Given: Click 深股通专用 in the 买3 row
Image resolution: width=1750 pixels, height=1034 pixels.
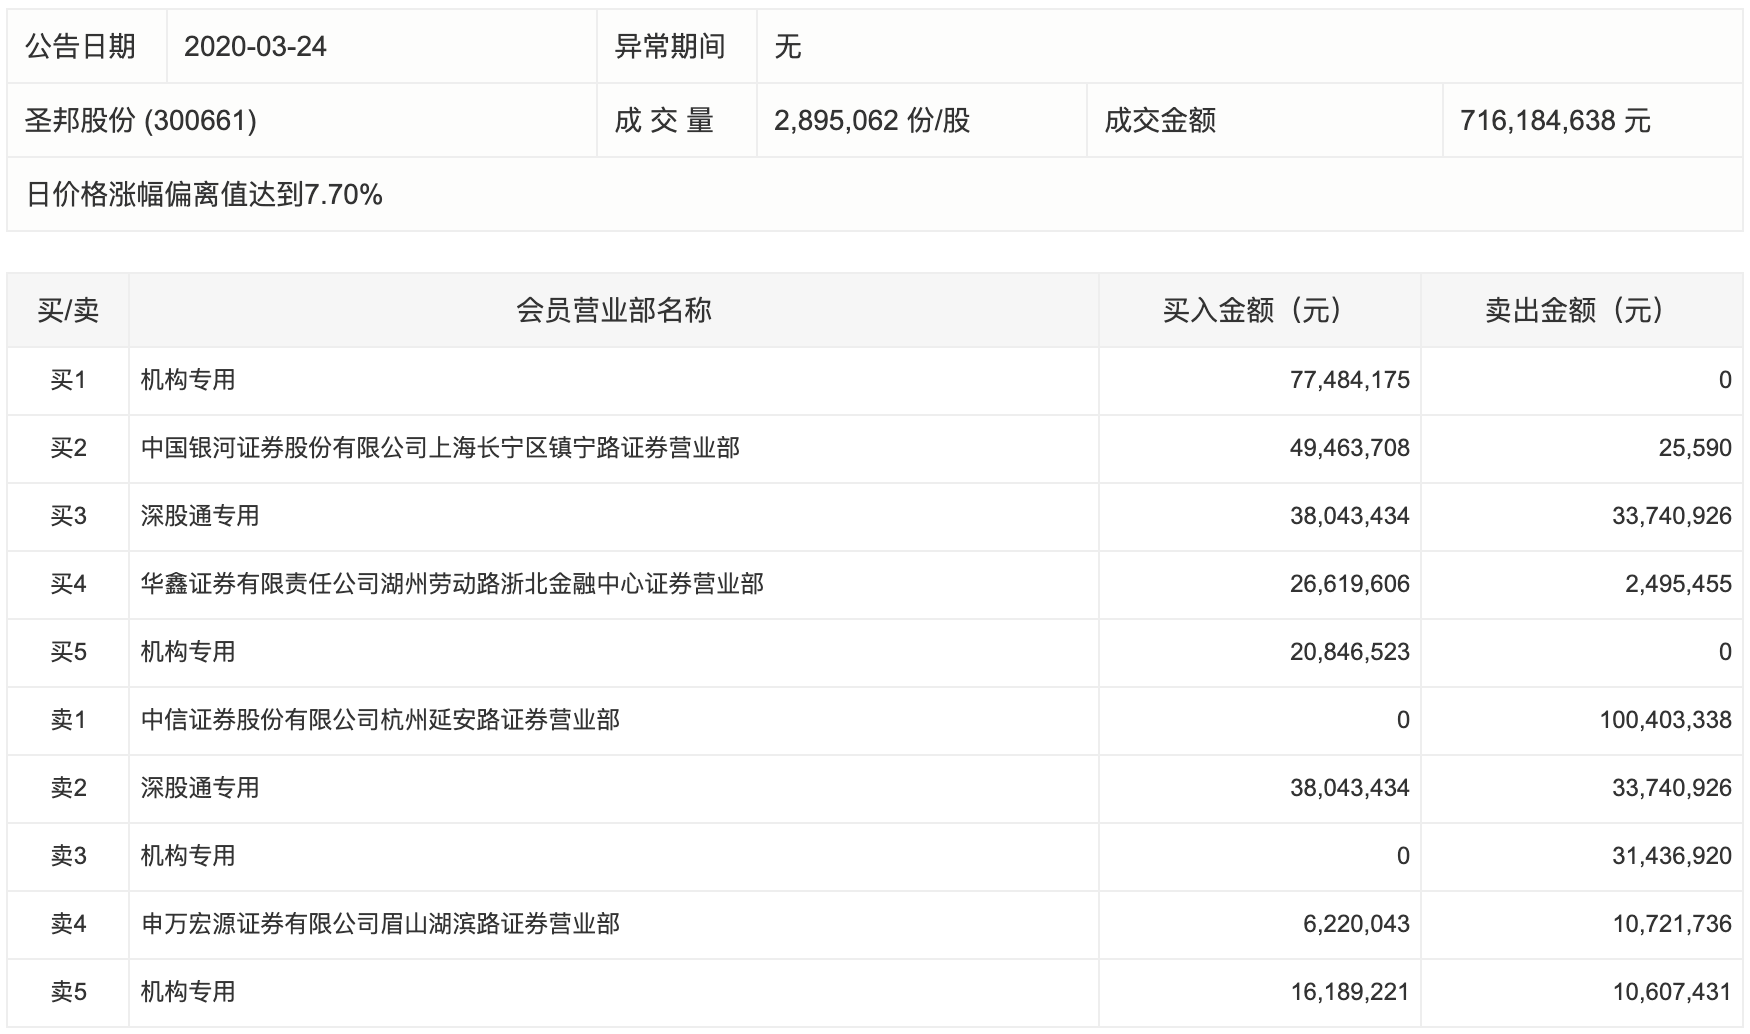Looking at the screenshot, I should (x=200, y=516).
